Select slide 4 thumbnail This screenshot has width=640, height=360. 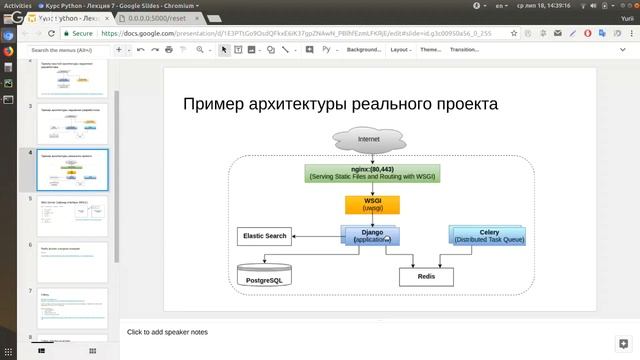click(73, 170)
